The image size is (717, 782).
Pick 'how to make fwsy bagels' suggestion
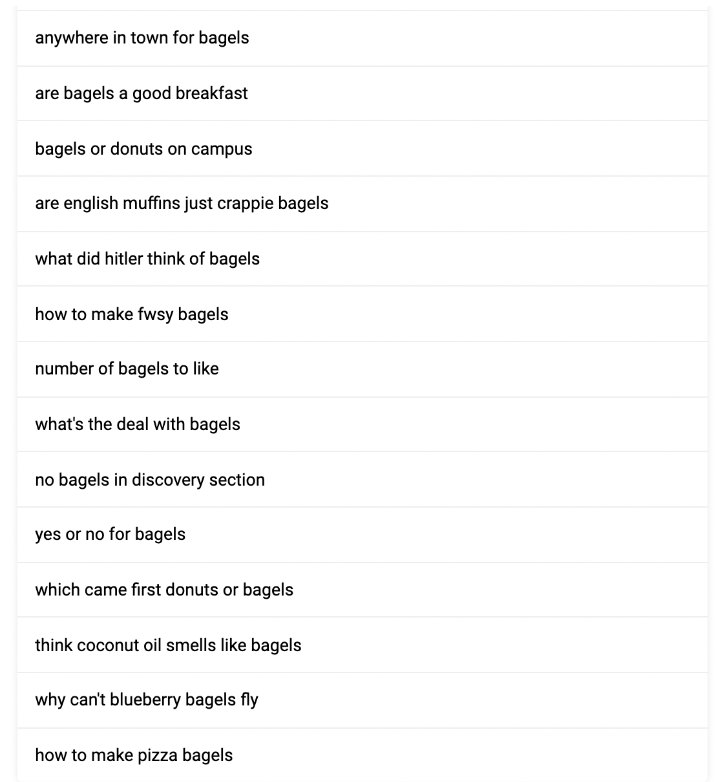pyautogui.click(x=131, y=314)
